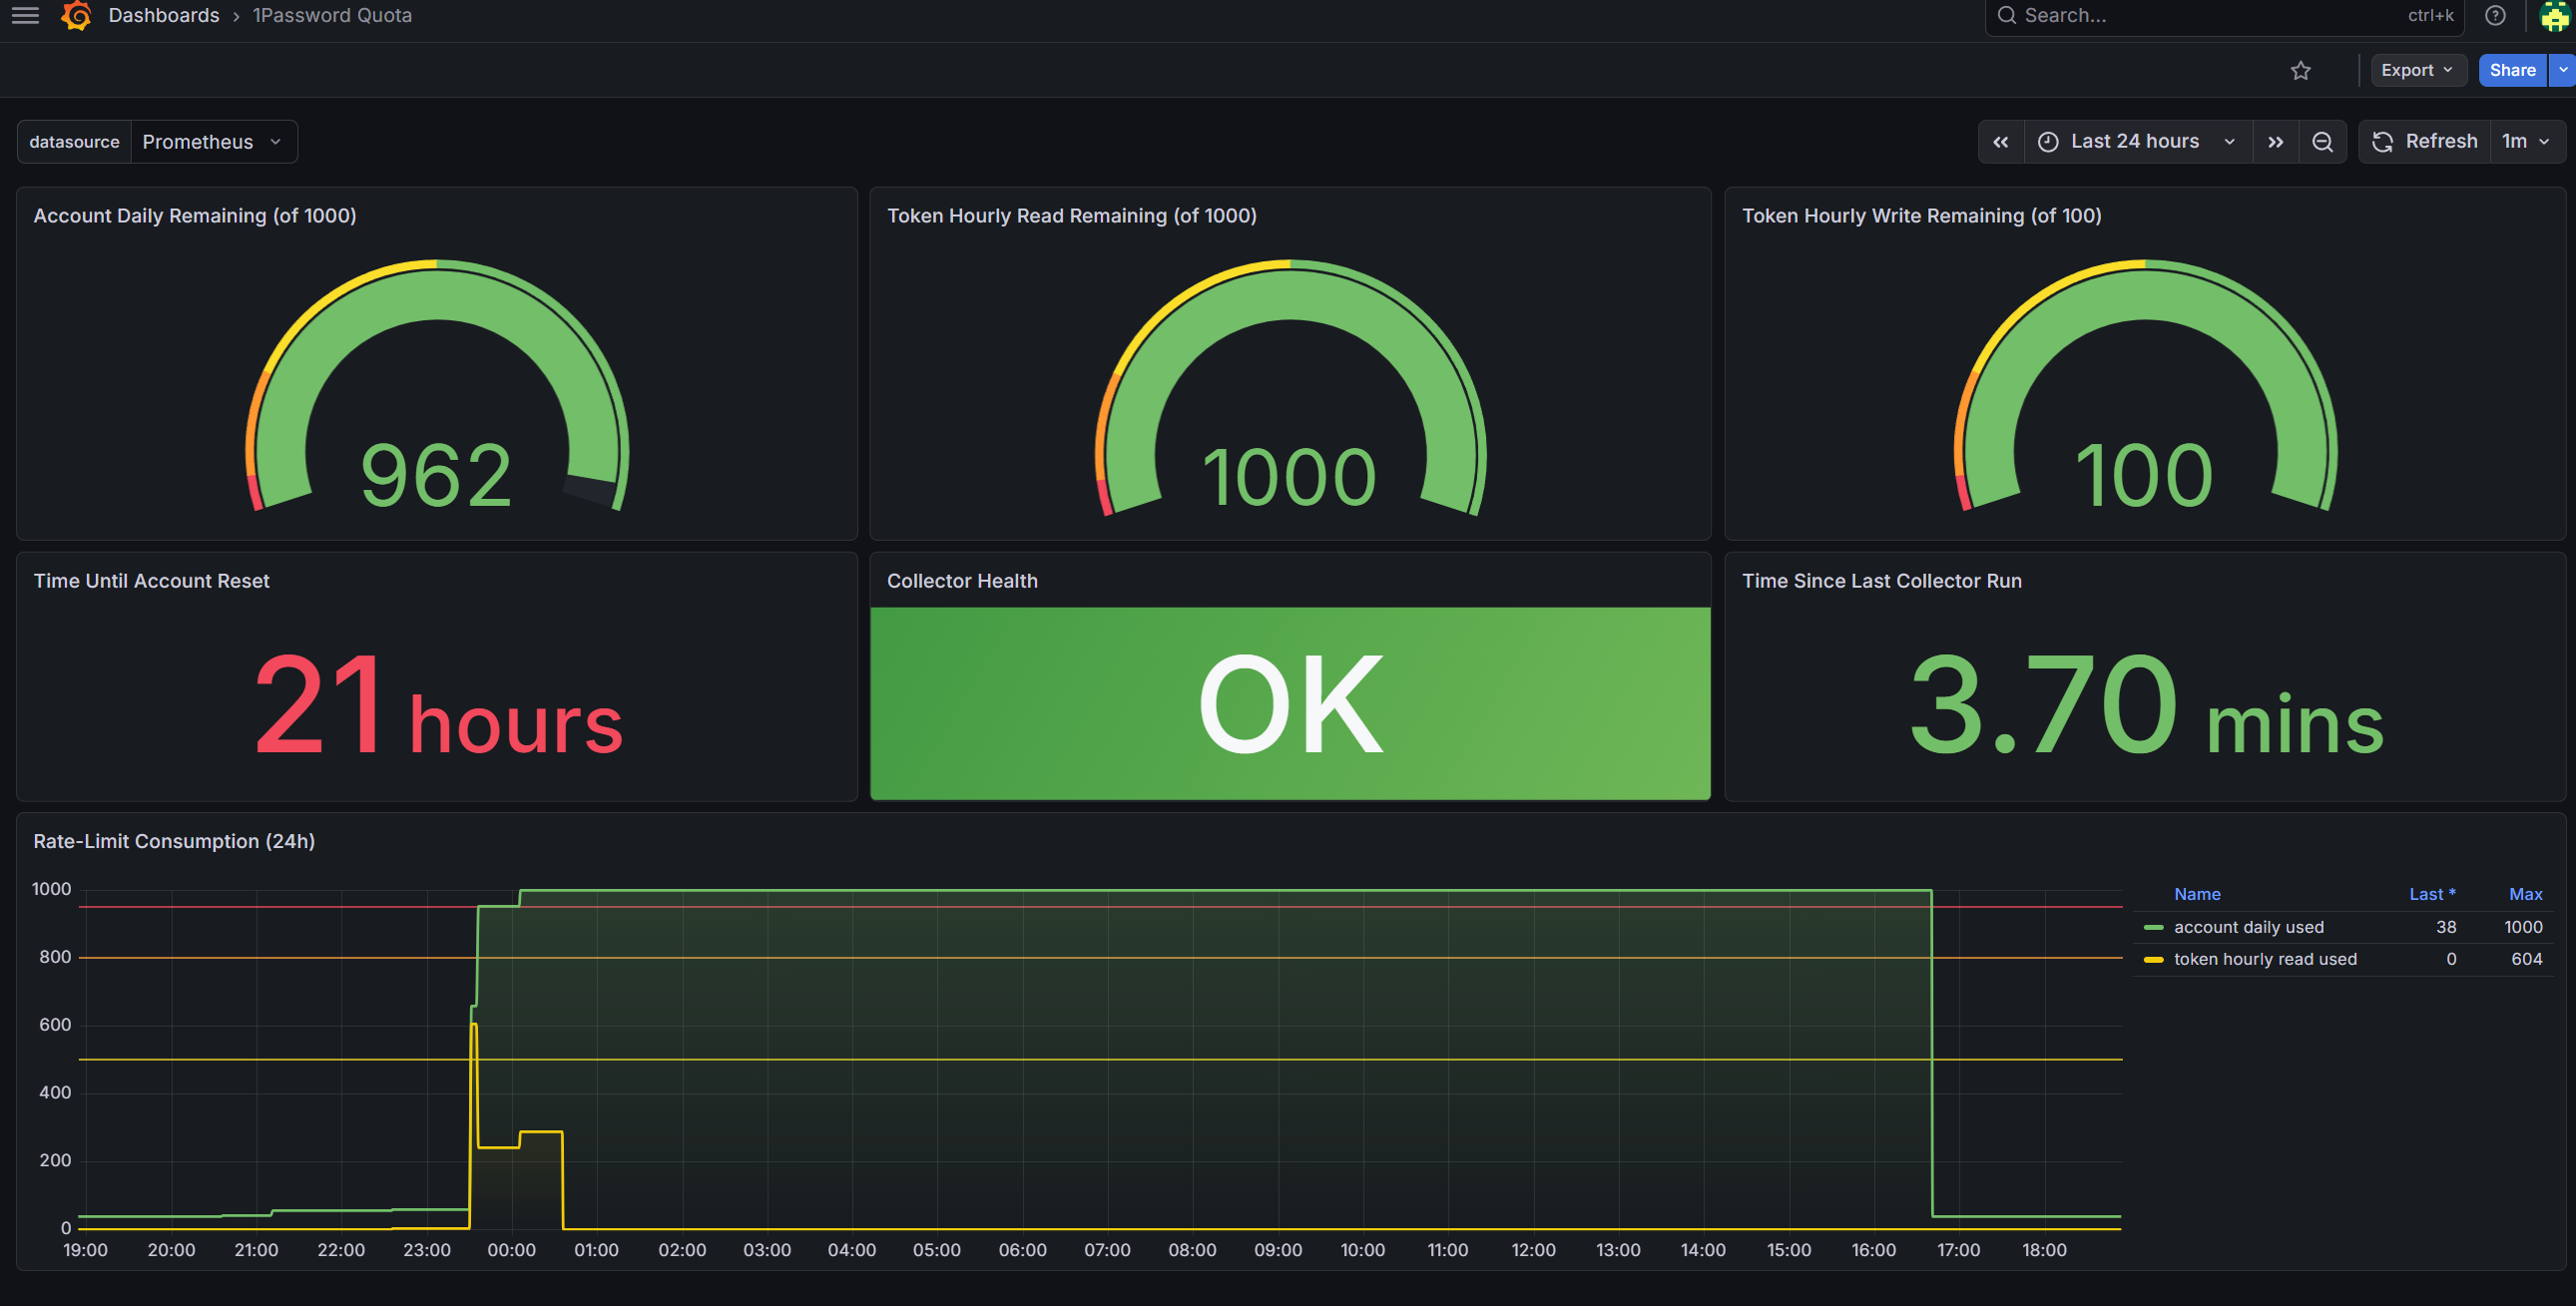This screenshot has width=2576, height=1306.
Task: Click Time Since Last Collector Run title
Action: coord(1881,581)
